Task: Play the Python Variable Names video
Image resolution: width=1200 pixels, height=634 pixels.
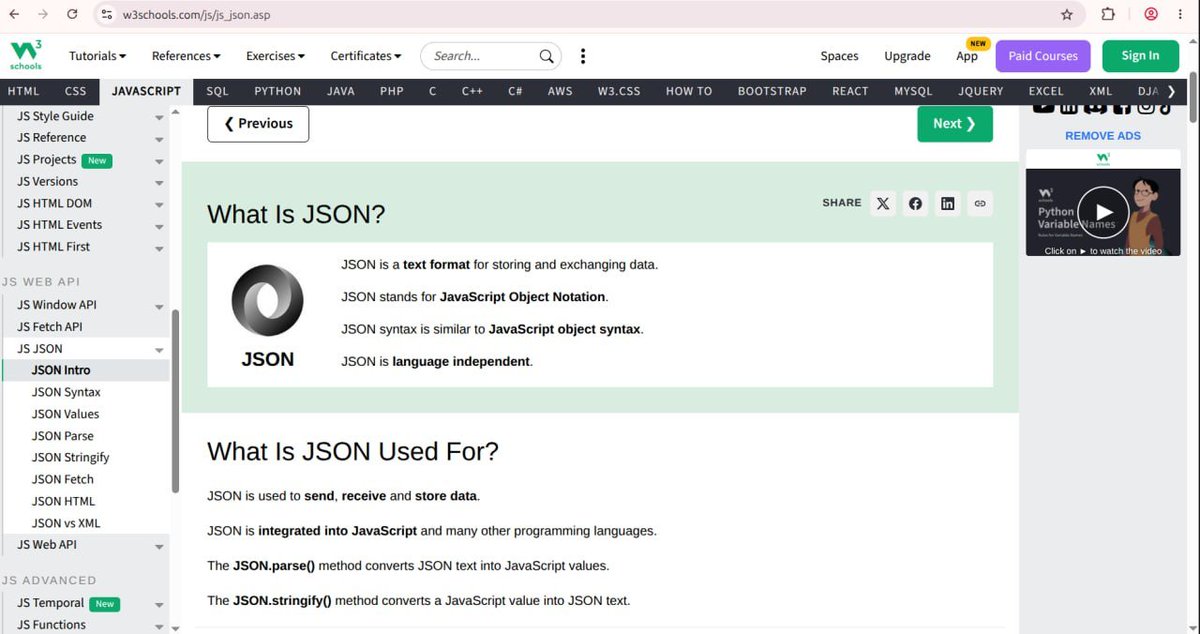Action: coord(1103,211)
